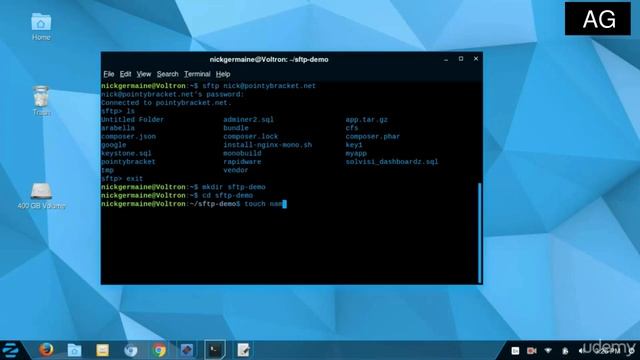The height and width of the screenshot is (360, 640).
Task: Click 'key1' in the listing
Action: click(354, 145)
